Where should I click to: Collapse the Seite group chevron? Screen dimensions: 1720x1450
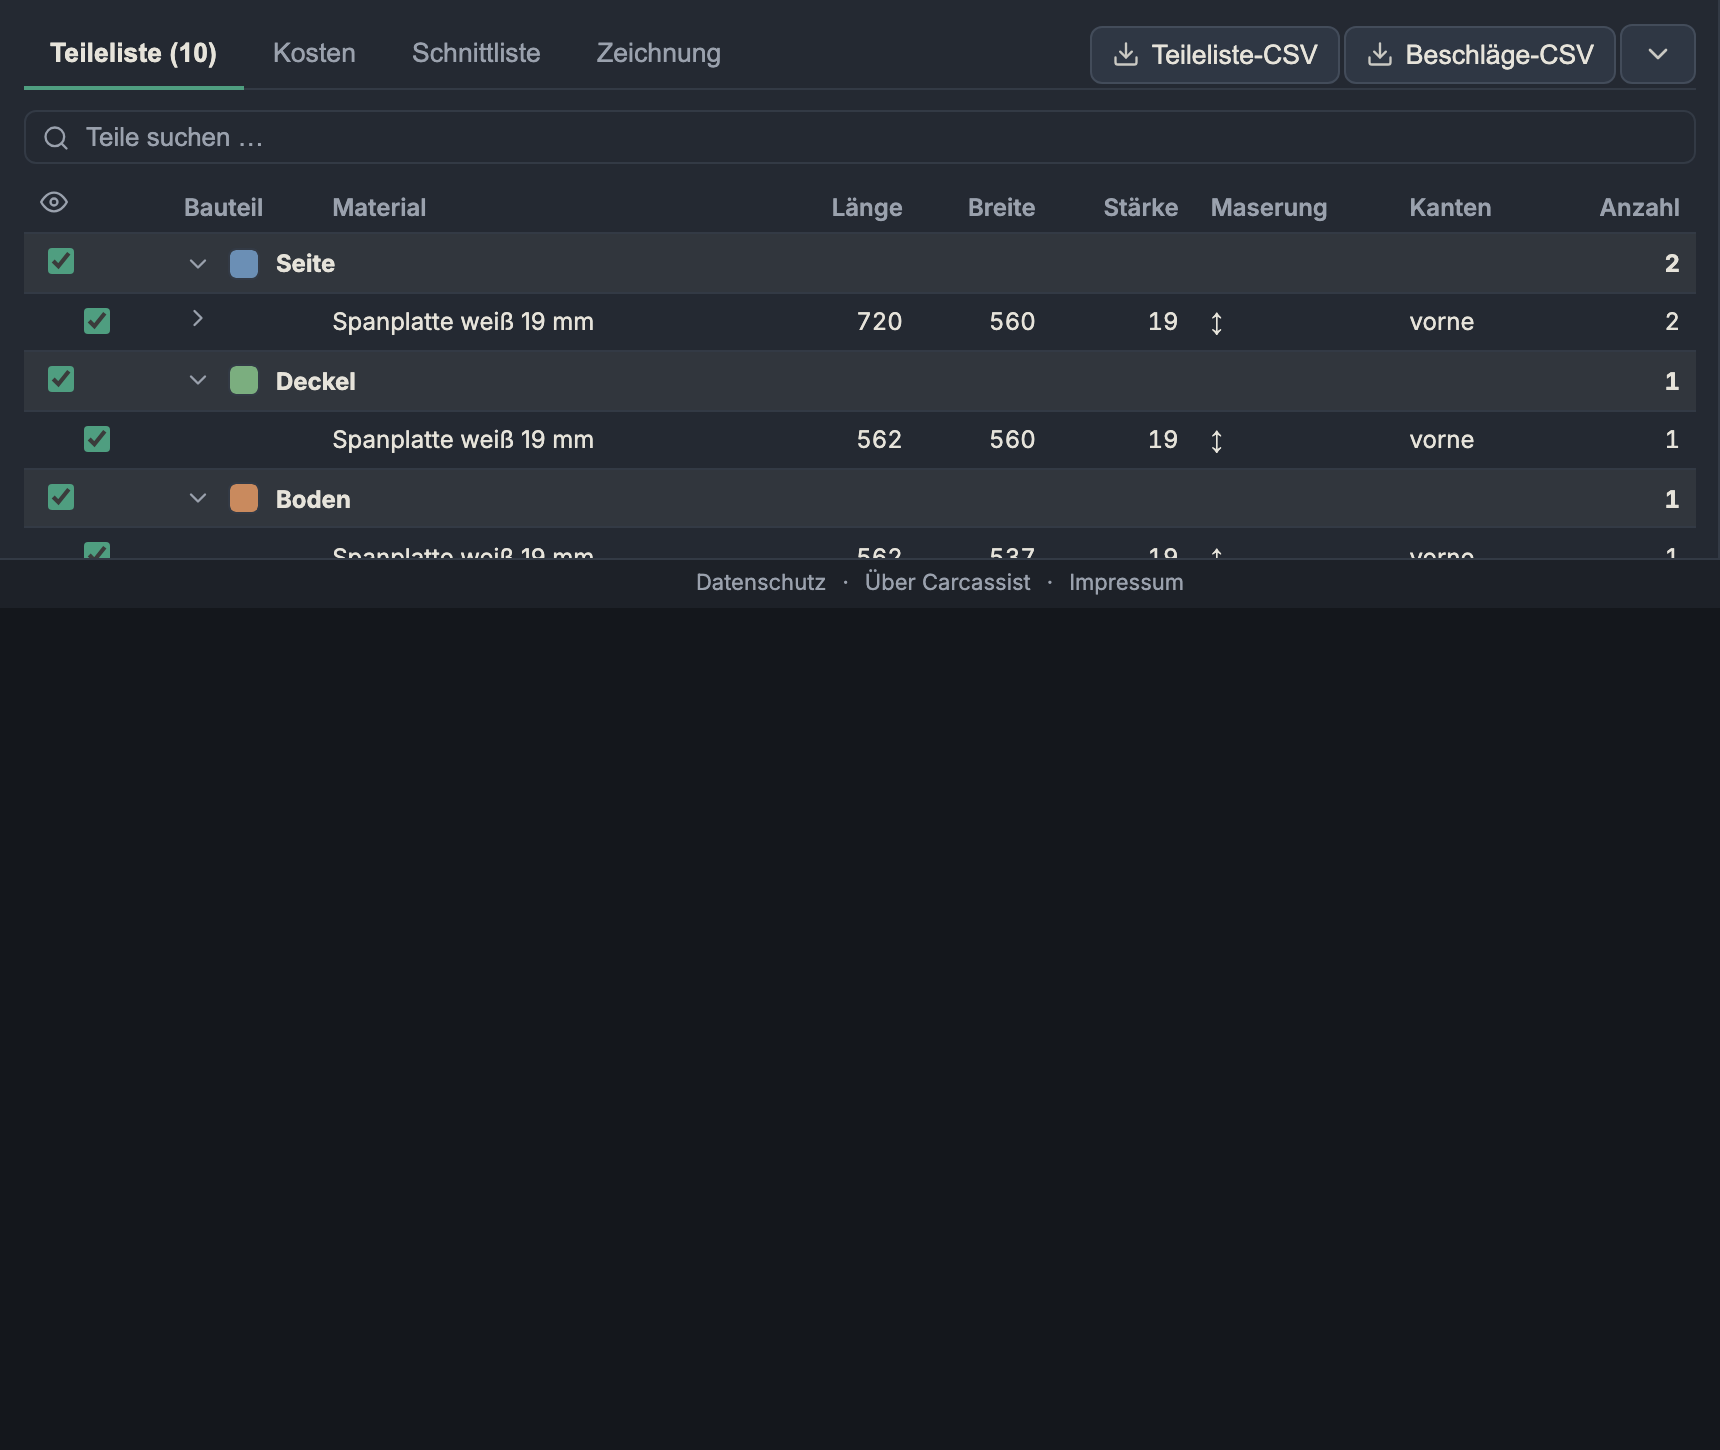pos(198,264)
